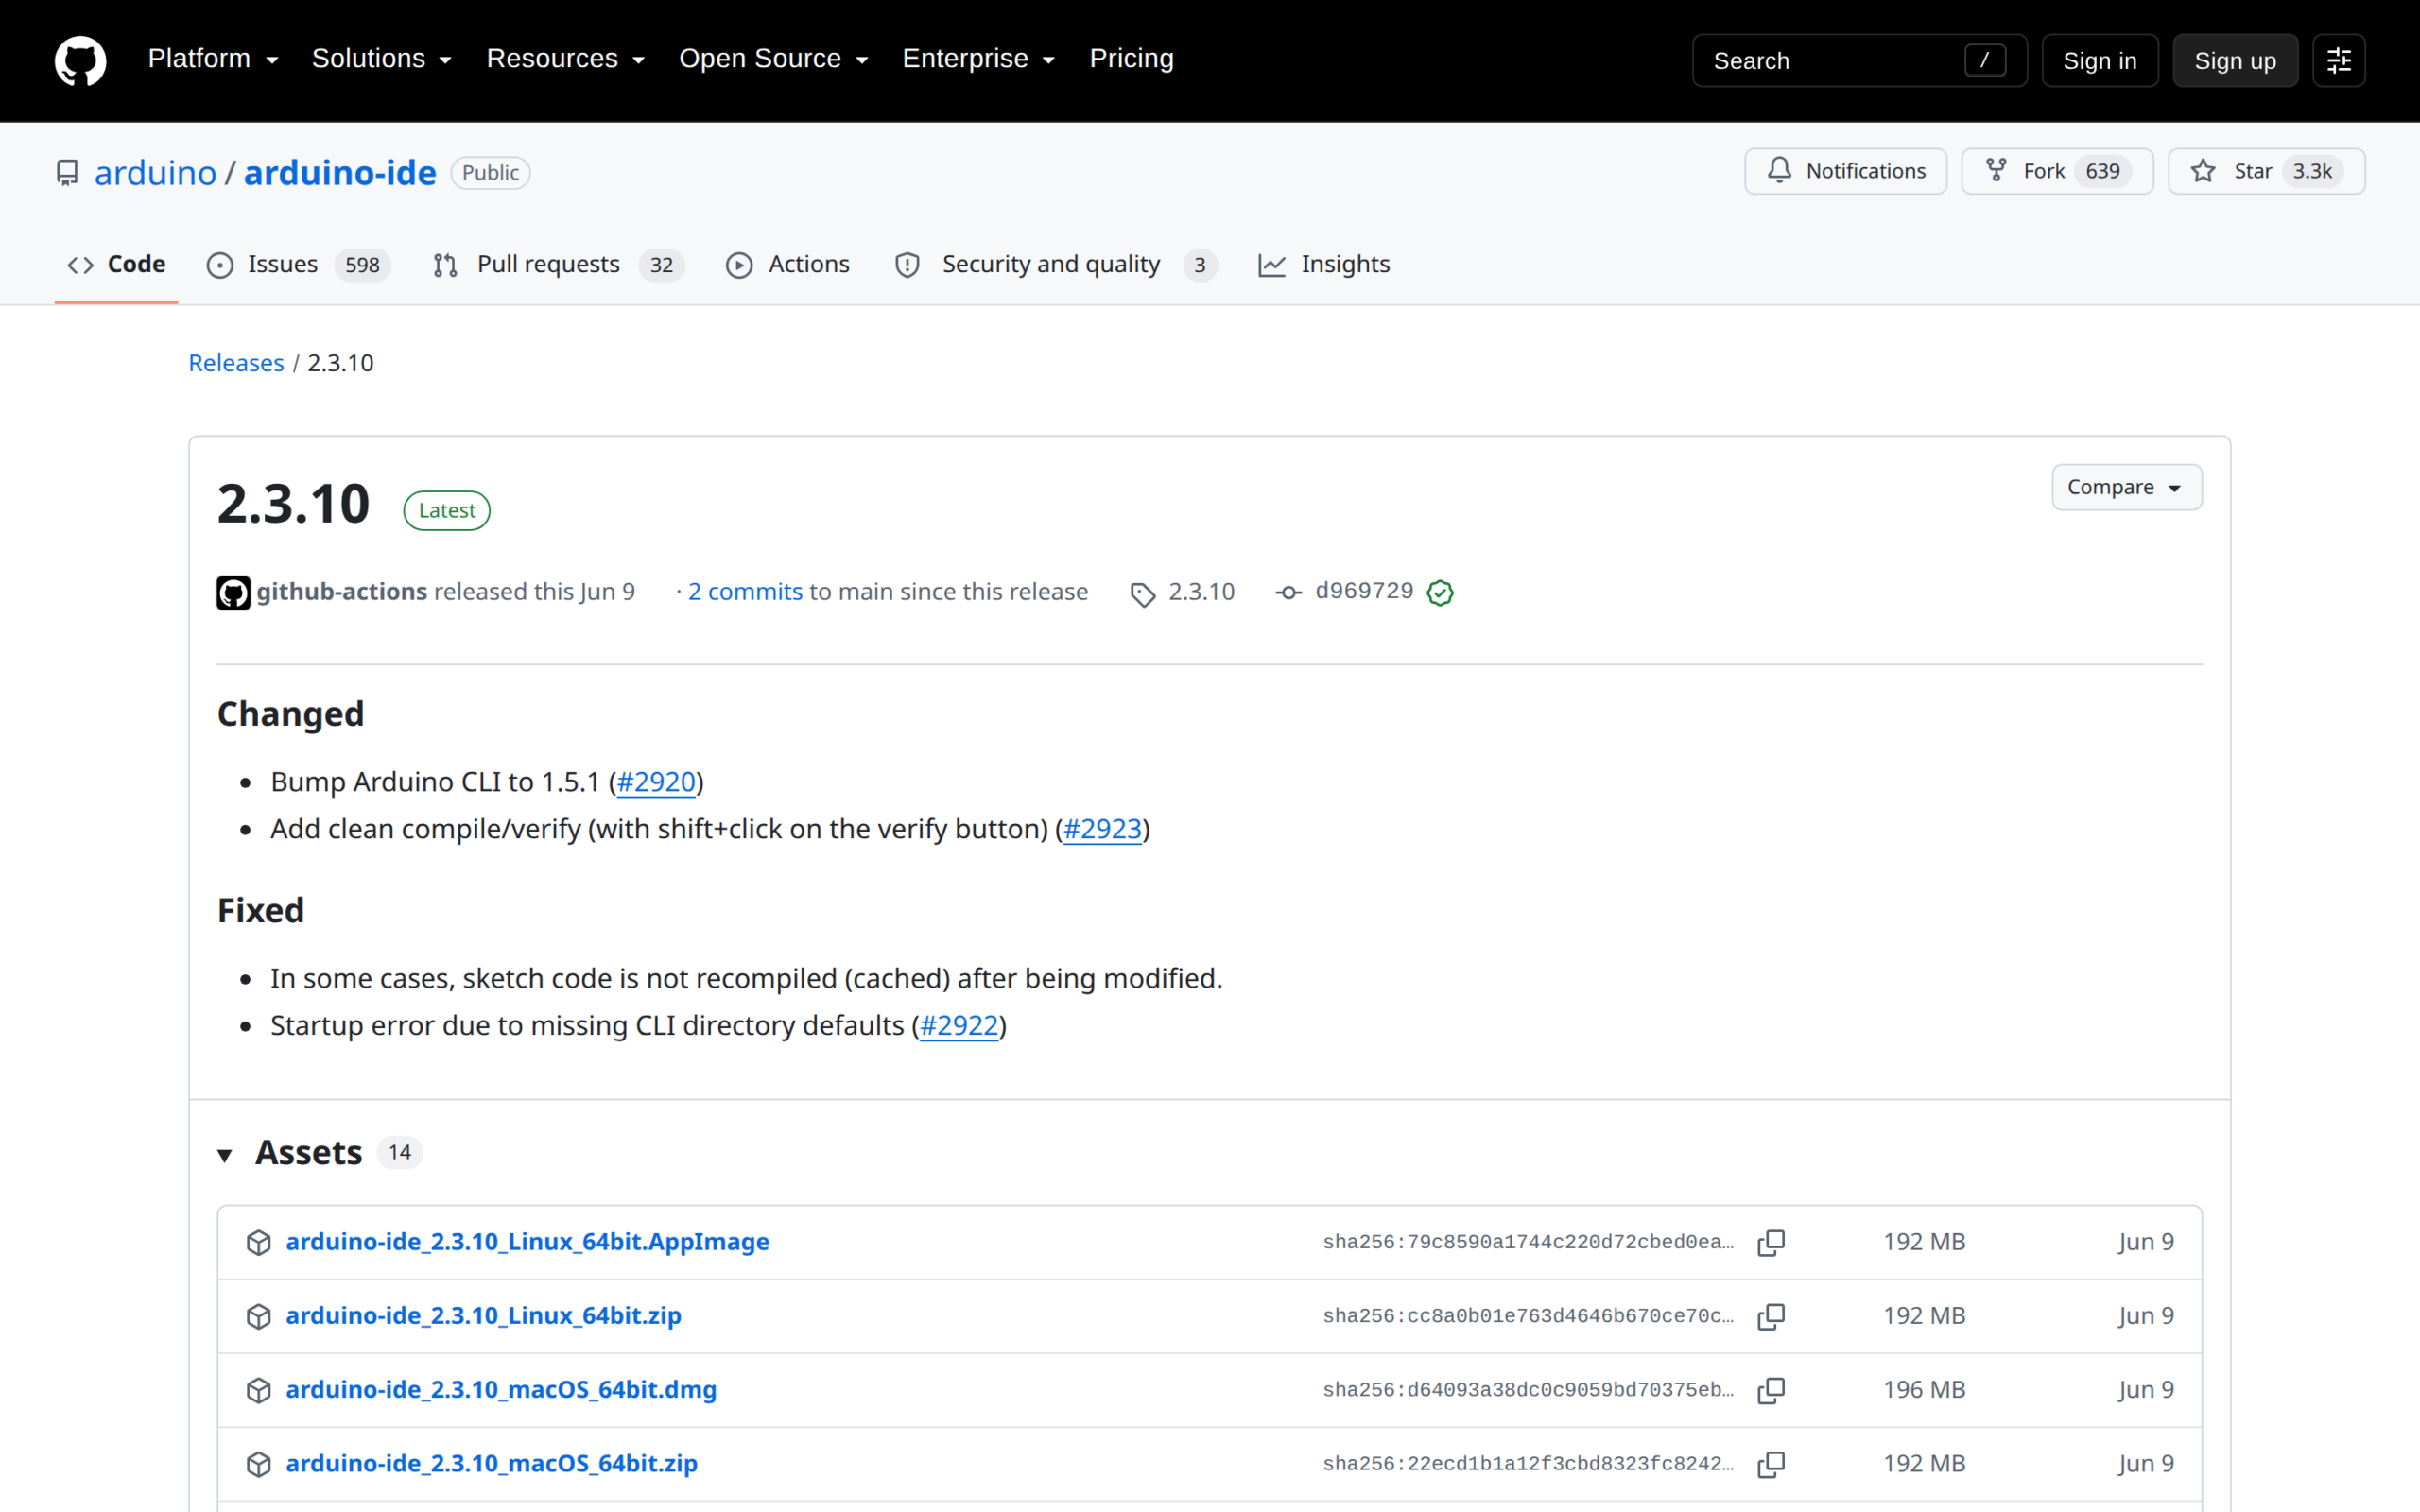Open pull request #2923 link
Screen dimensions: 2420x1512
pos(1102,829)
